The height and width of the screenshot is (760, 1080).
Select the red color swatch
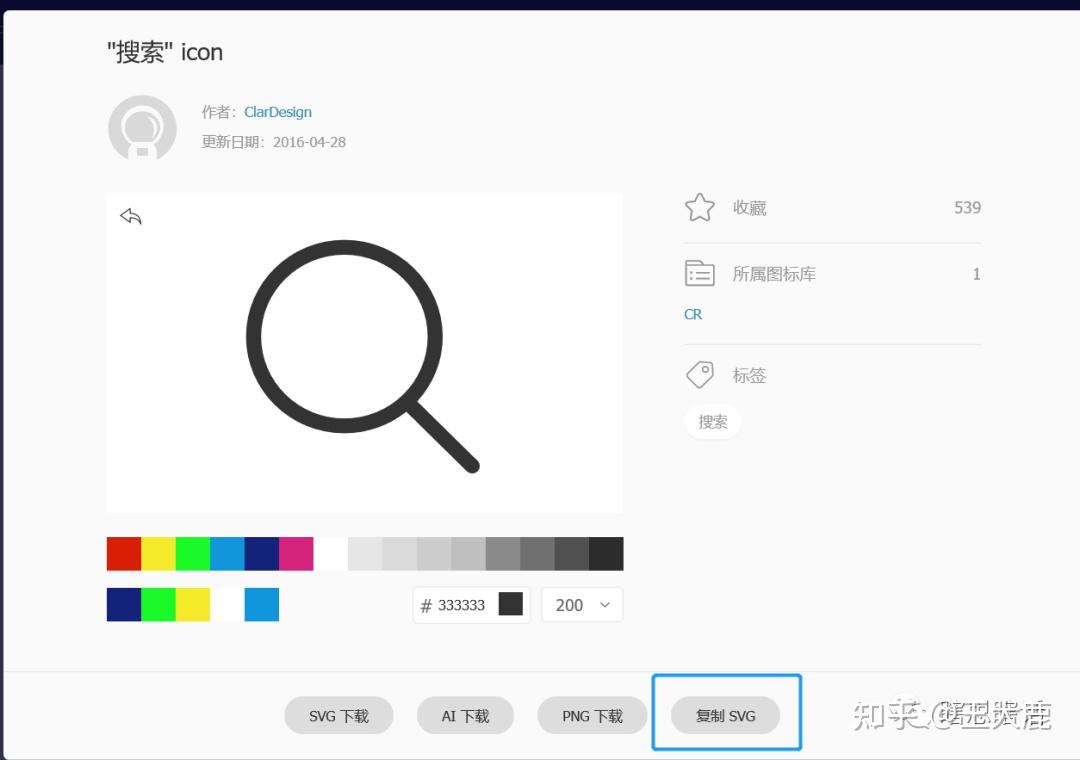(x=123, y=552)
